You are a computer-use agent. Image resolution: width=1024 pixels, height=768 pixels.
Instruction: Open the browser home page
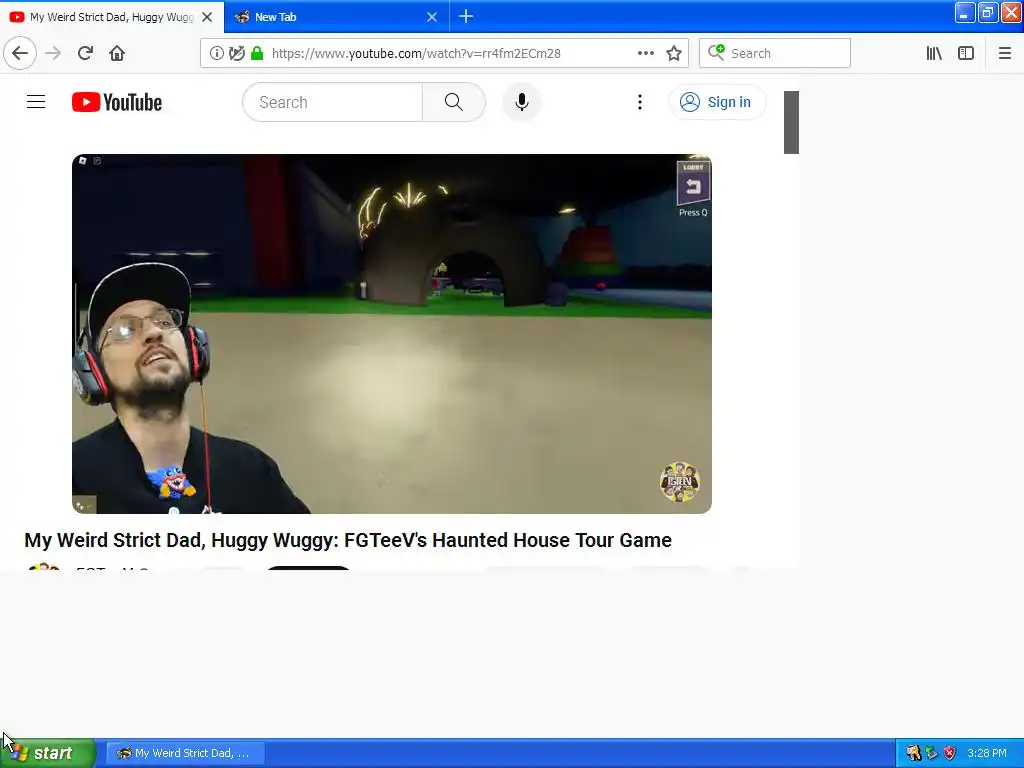coord(117,53)
